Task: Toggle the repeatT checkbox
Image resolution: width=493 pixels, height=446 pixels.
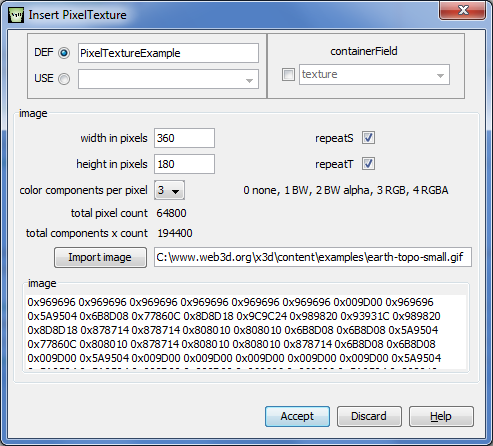Action: [368, 164]
